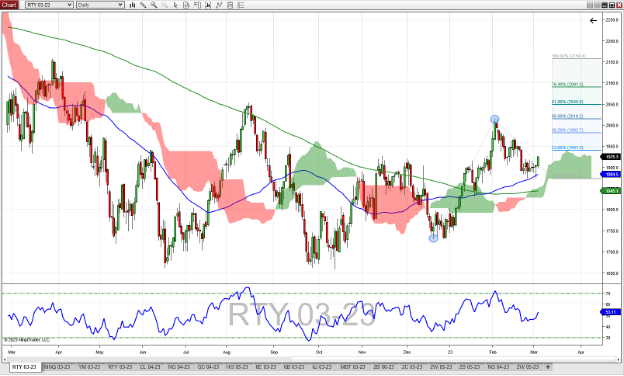Open the drawing tools pencil icon
Screen dimensions: 624x376
[143, 5]
